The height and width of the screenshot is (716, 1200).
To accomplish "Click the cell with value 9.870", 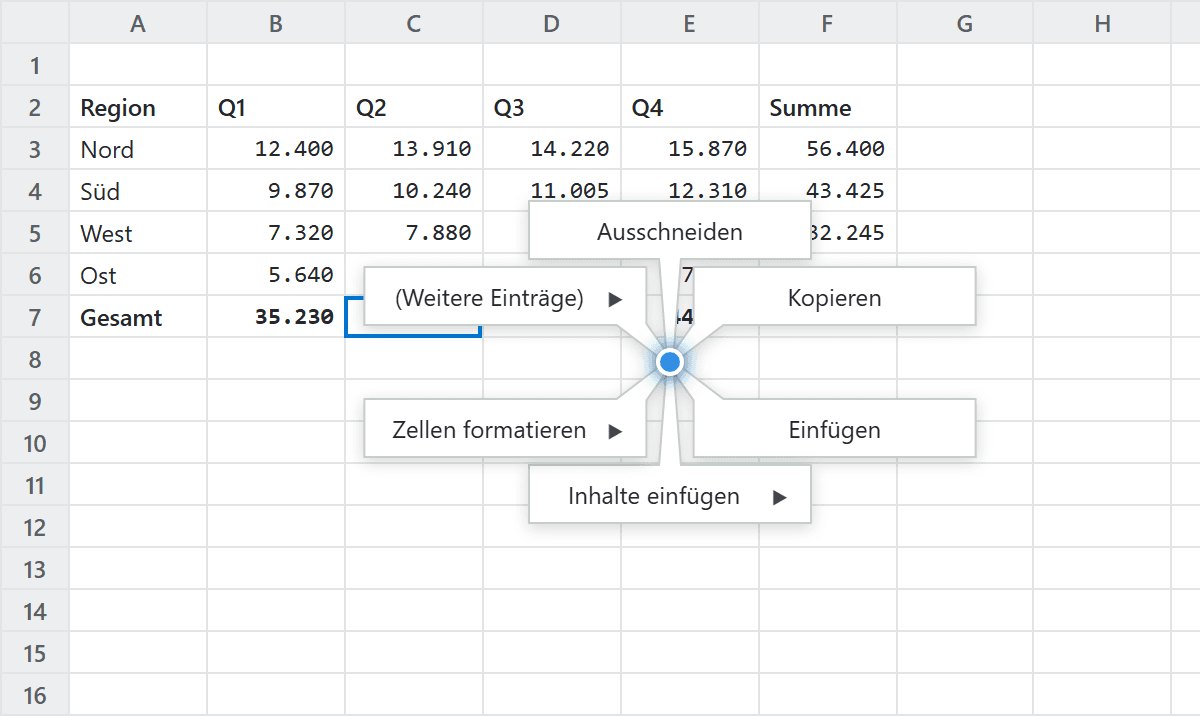I will 276,191.
